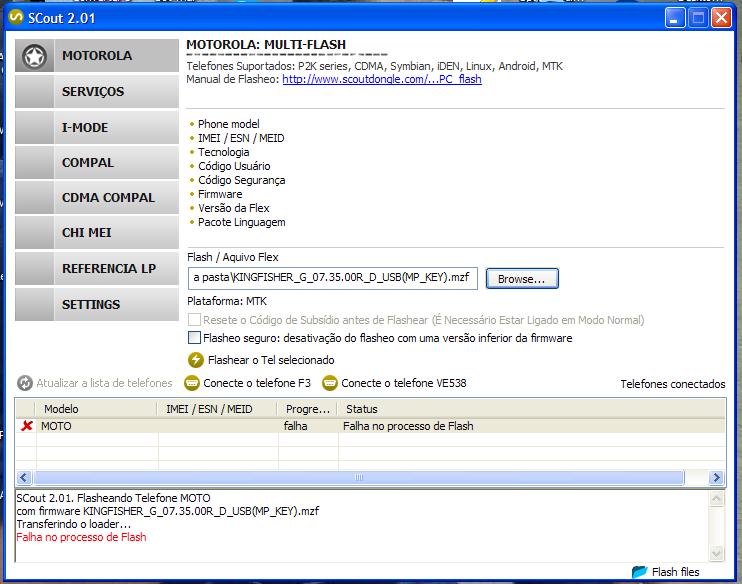
Task: Click the connector icon for telefone VE538
Action: (x=330, y=383)
